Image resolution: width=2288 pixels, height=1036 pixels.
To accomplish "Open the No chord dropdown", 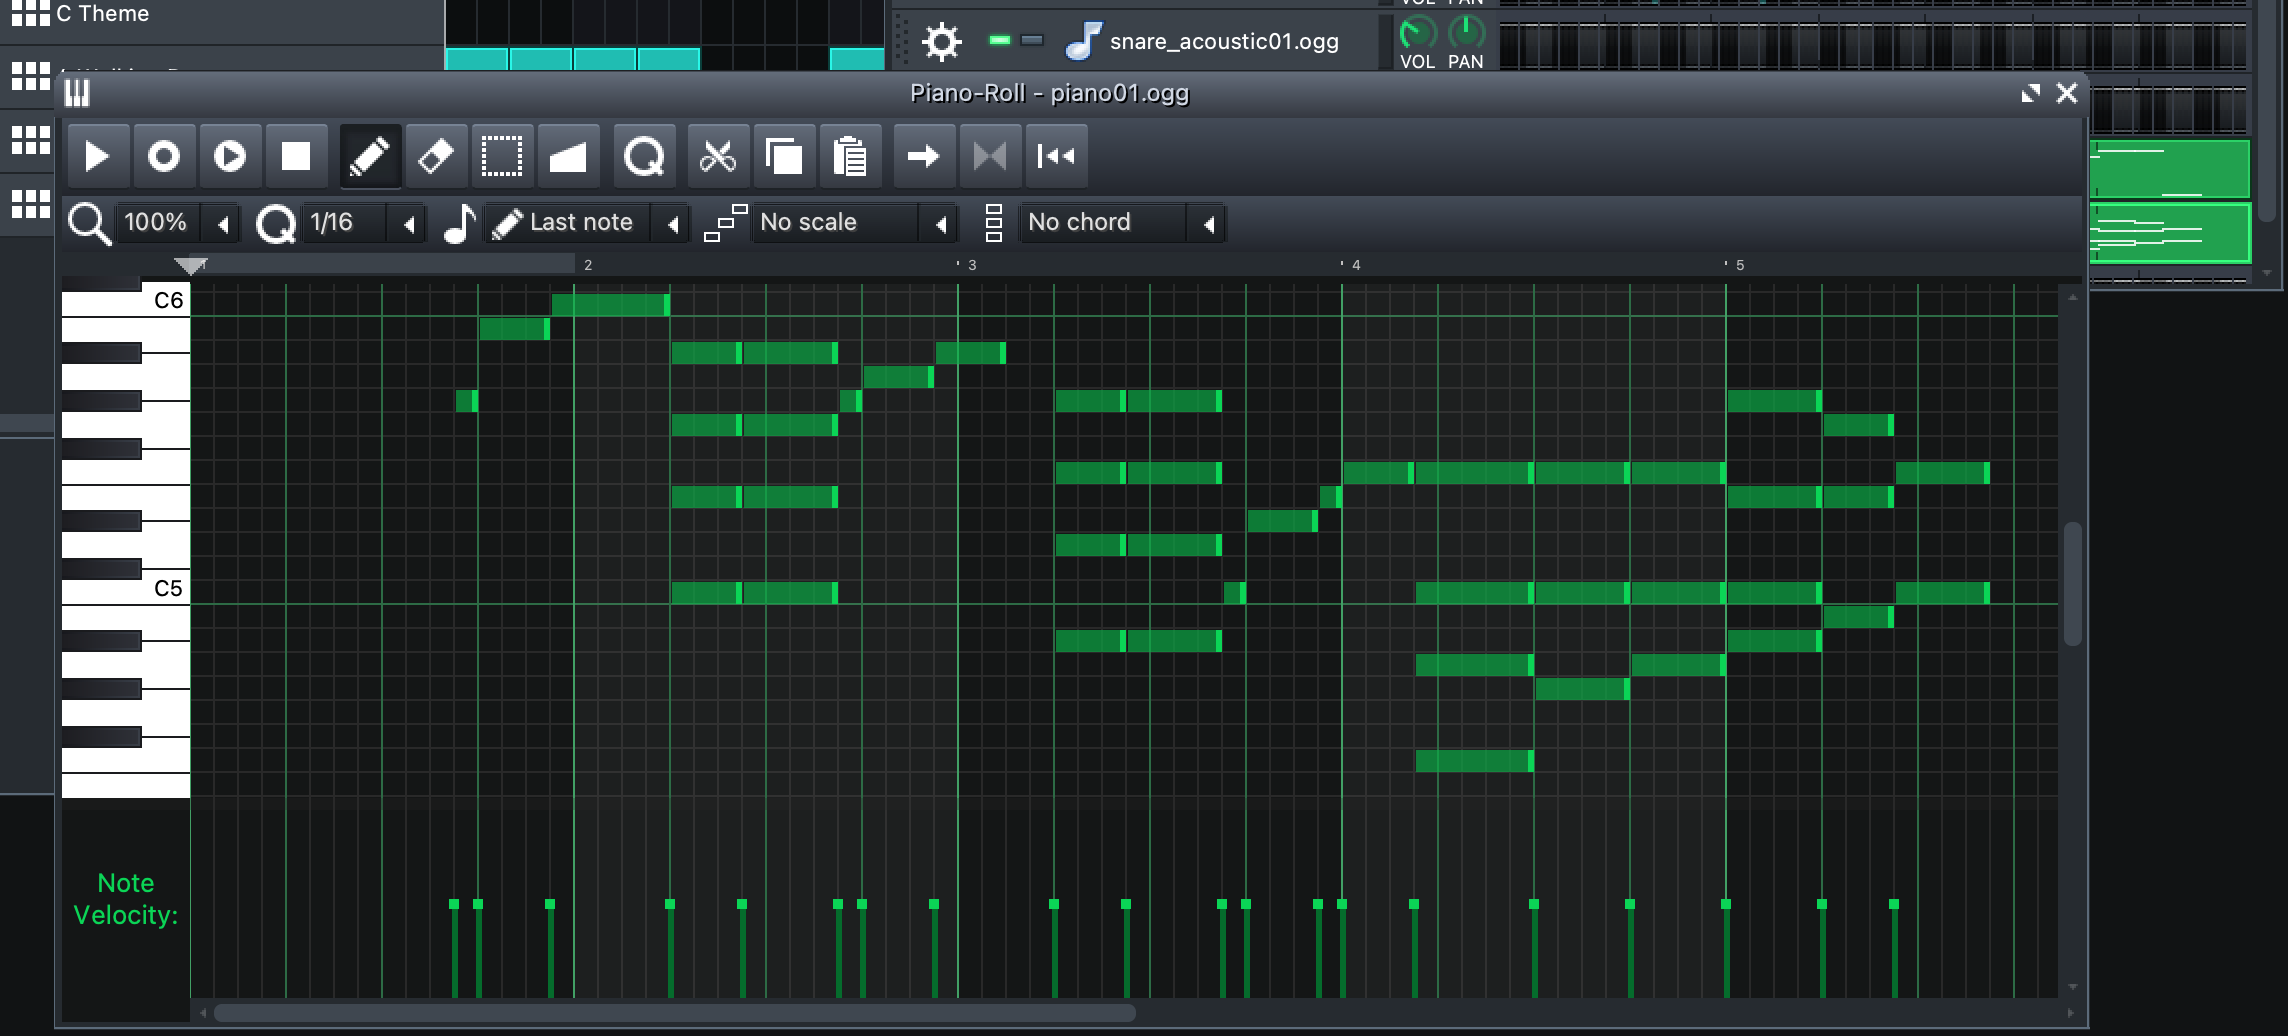I will coord(1124,223).
